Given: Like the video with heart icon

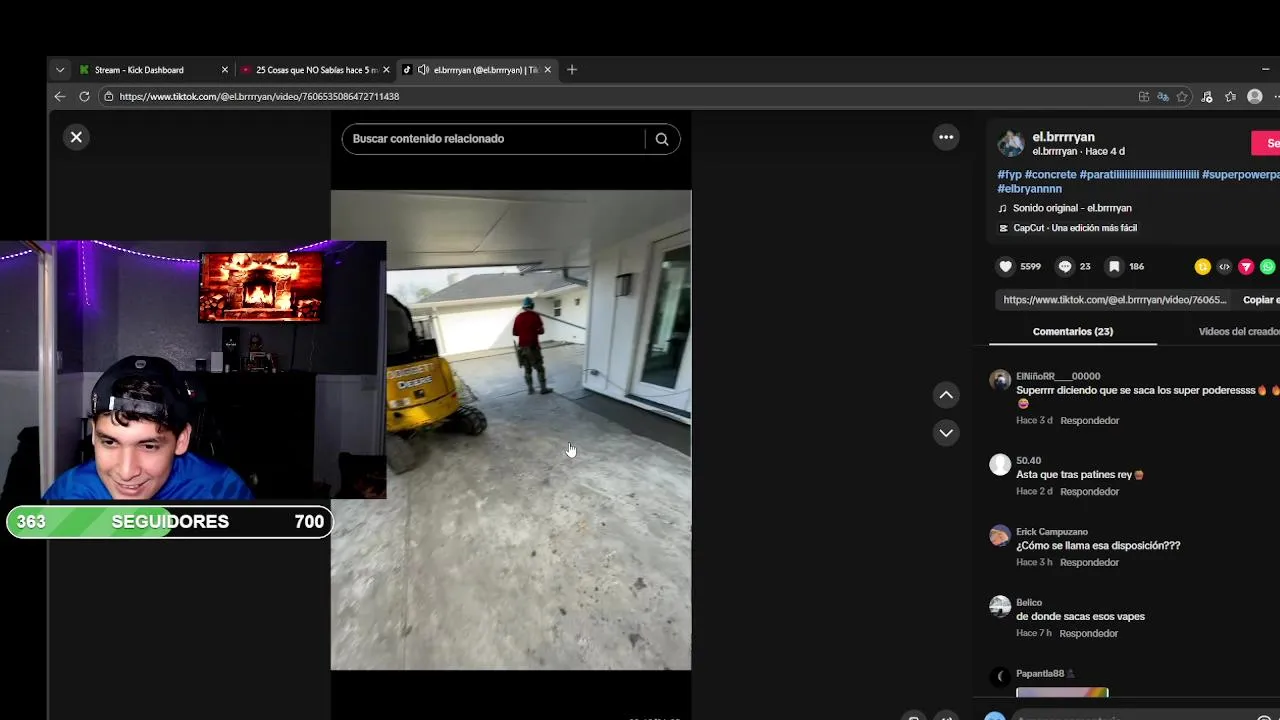Looking at the screenshot, I should point(1006,266).
